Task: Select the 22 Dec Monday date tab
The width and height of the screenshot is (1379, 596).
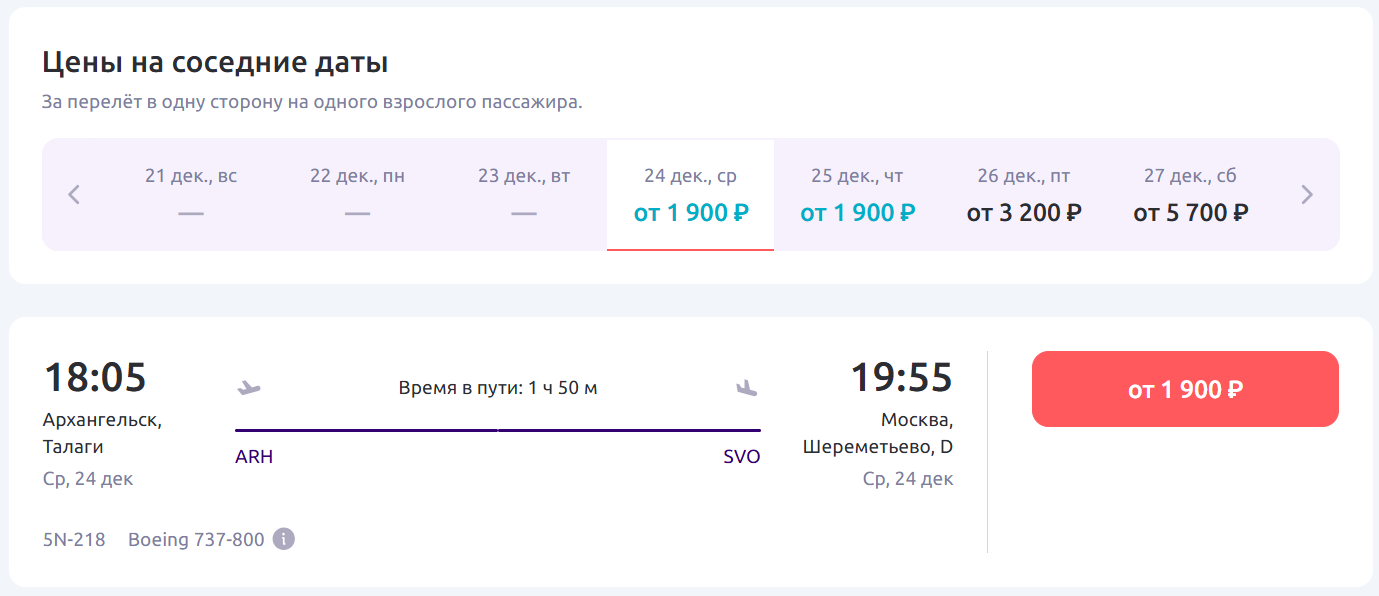Action: point(357,195)
